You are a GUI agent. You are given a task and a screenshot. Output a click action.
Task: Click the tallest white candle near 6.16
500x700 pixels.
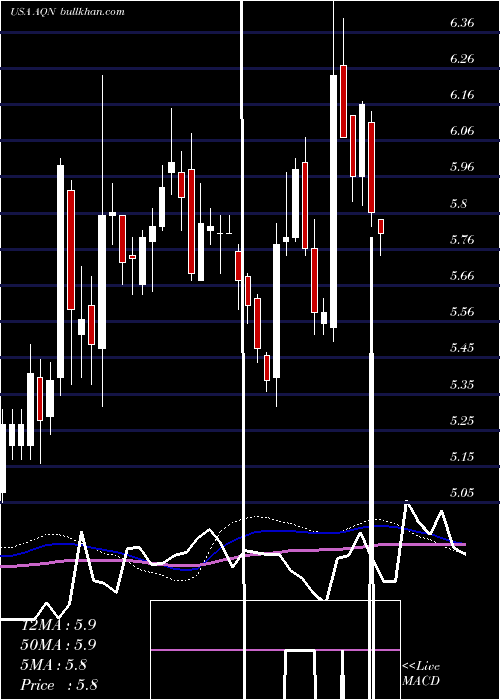(x=333, y=201)
